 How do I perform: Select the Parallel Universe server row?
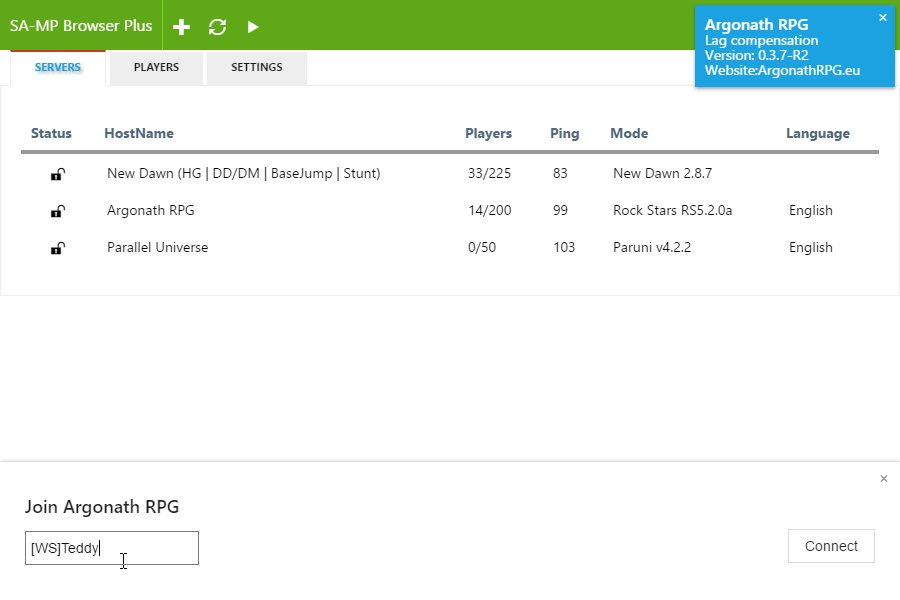tap(450, 247)
